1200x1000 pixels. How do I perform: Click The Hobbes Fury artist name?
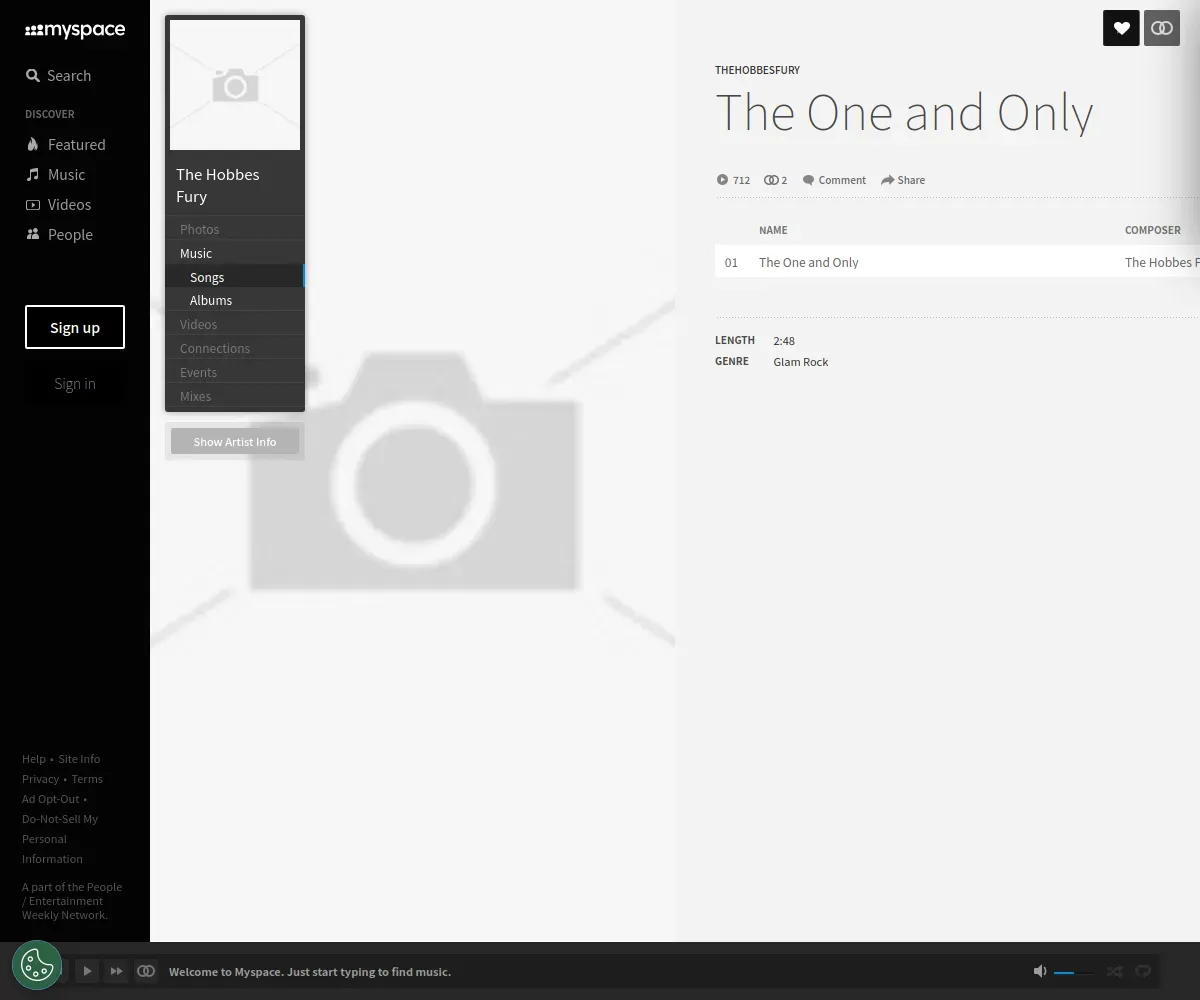(x=218, y=186)
